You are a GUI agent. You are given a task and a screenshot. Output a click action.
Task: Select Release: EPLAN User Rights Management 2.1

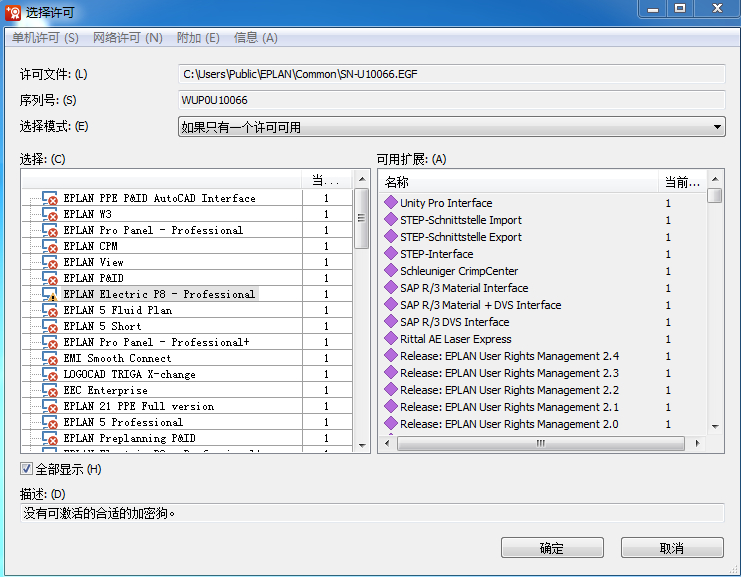[x=509, y=407]
